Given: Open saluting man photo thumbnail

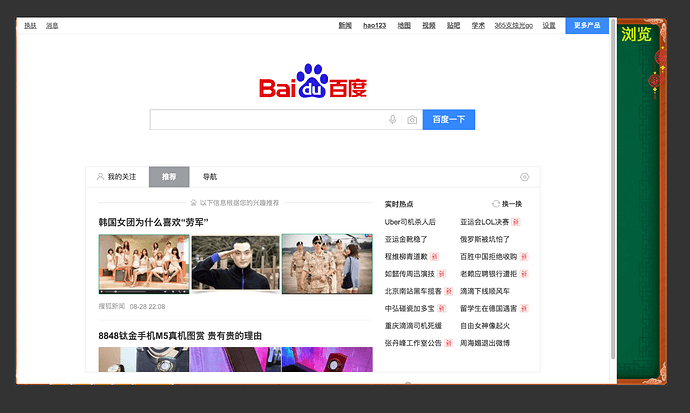Looking at the screenshot, I should (x=235, y=263).
